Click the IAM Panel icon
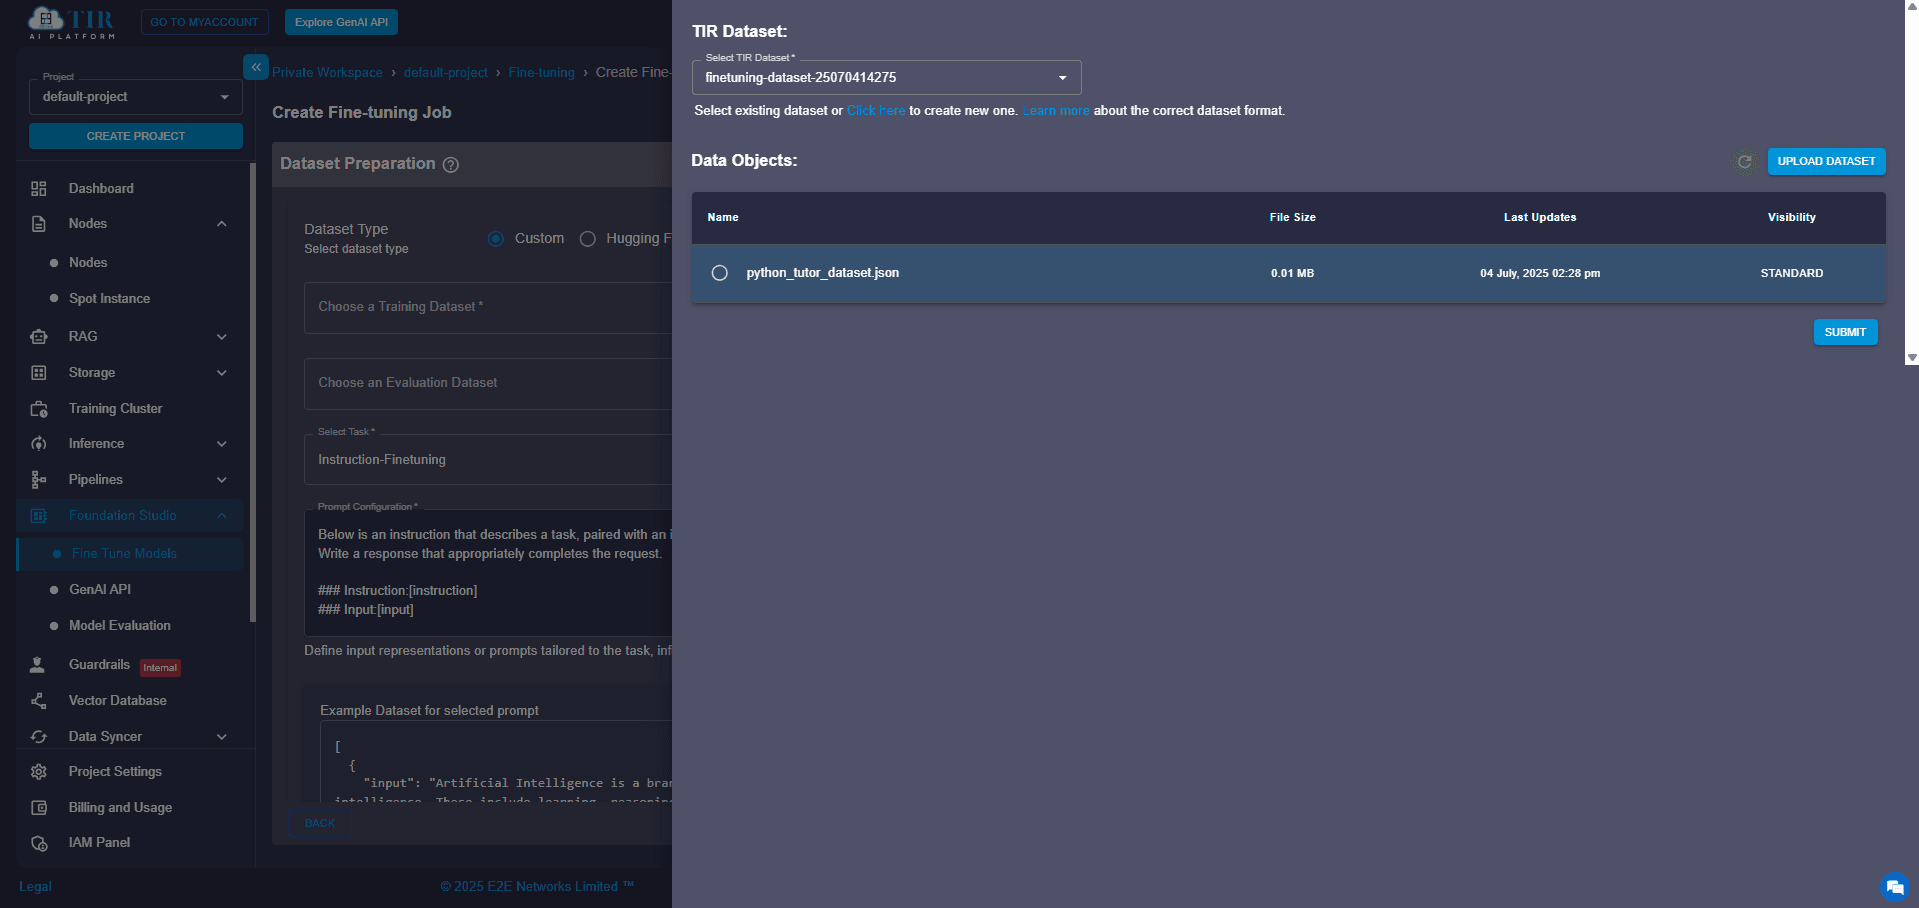Viewport: 1919px width, 908px height. 39,843
